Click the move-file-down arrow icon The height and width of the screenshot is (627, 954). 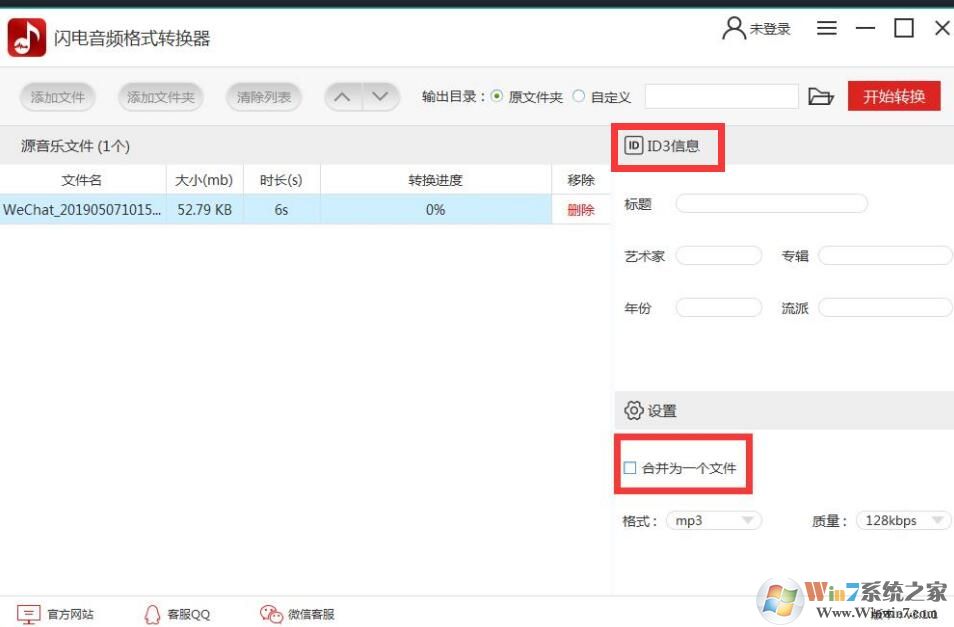click(379, 96)
